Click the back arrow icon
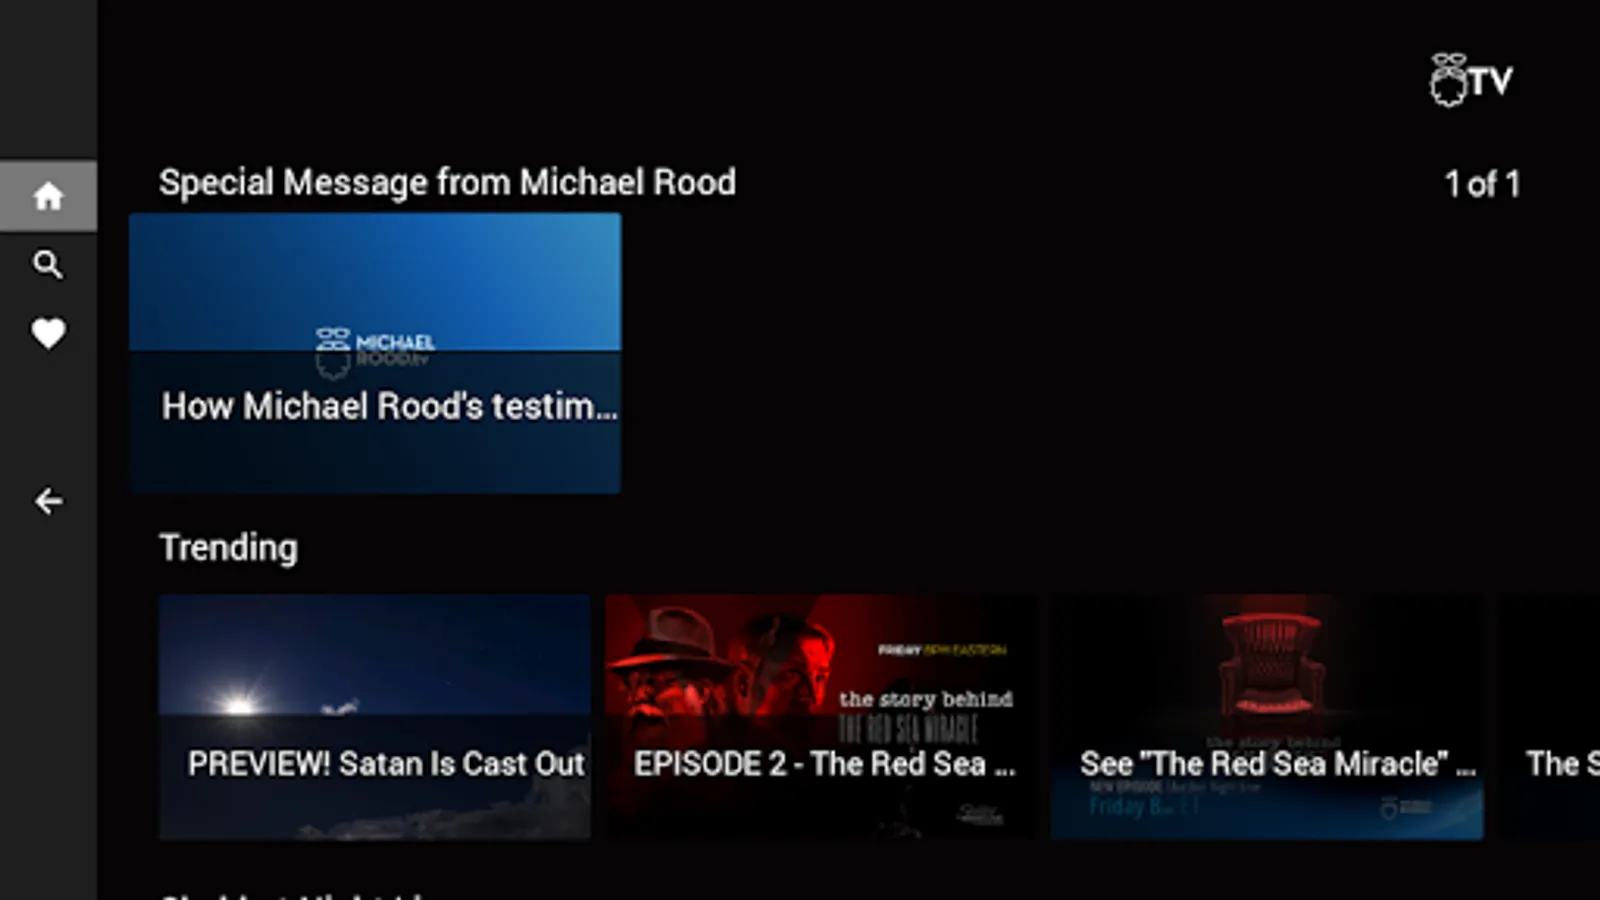Viewport: 1600px width, 900px height. click(48, 501)
